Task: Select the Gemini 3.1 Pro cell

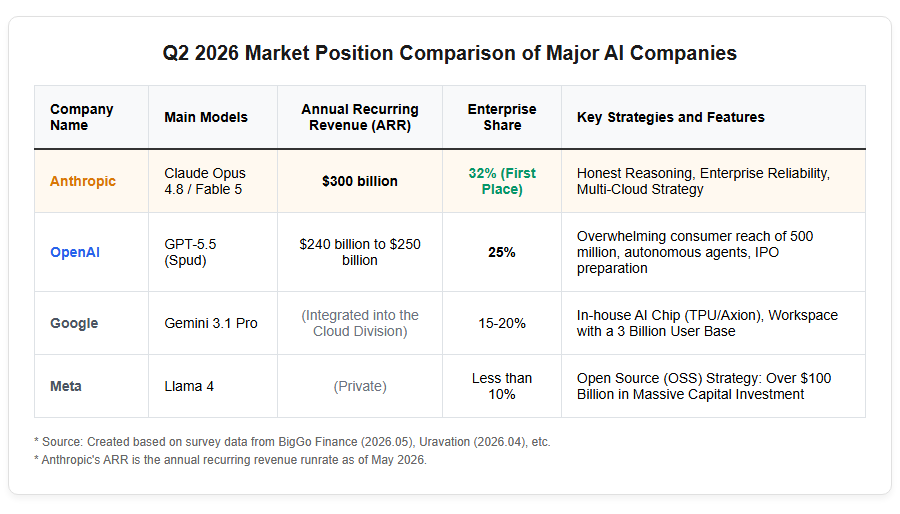Action: coord(211,323)
